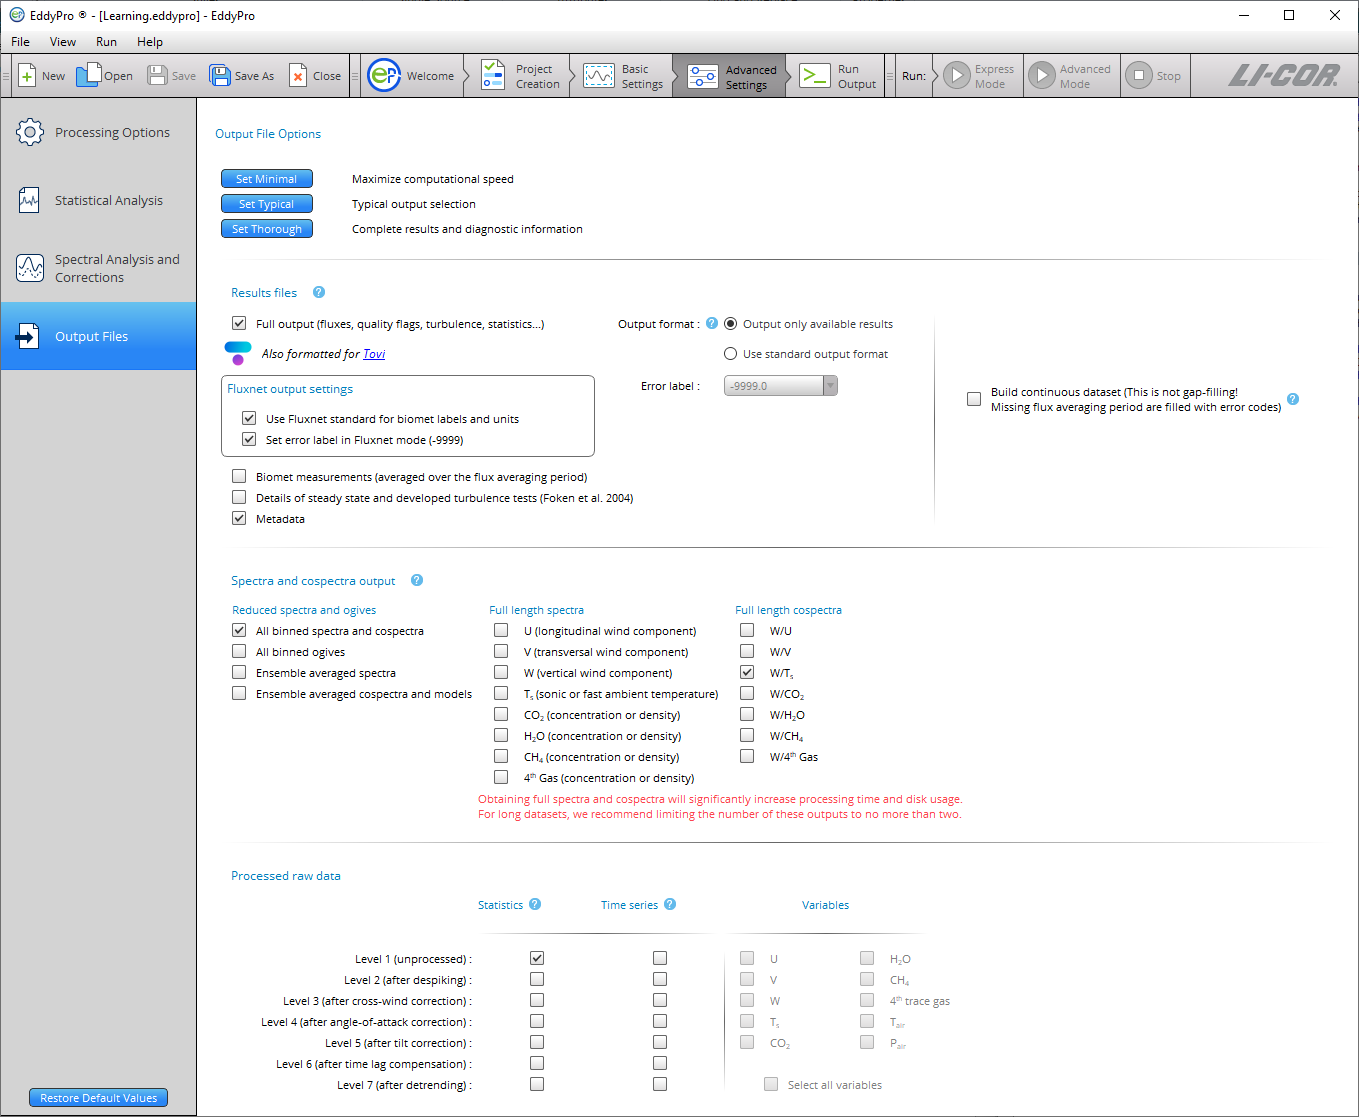
Task: Check U (longitudinal wind component) full spectra
Action: (501, 630)
